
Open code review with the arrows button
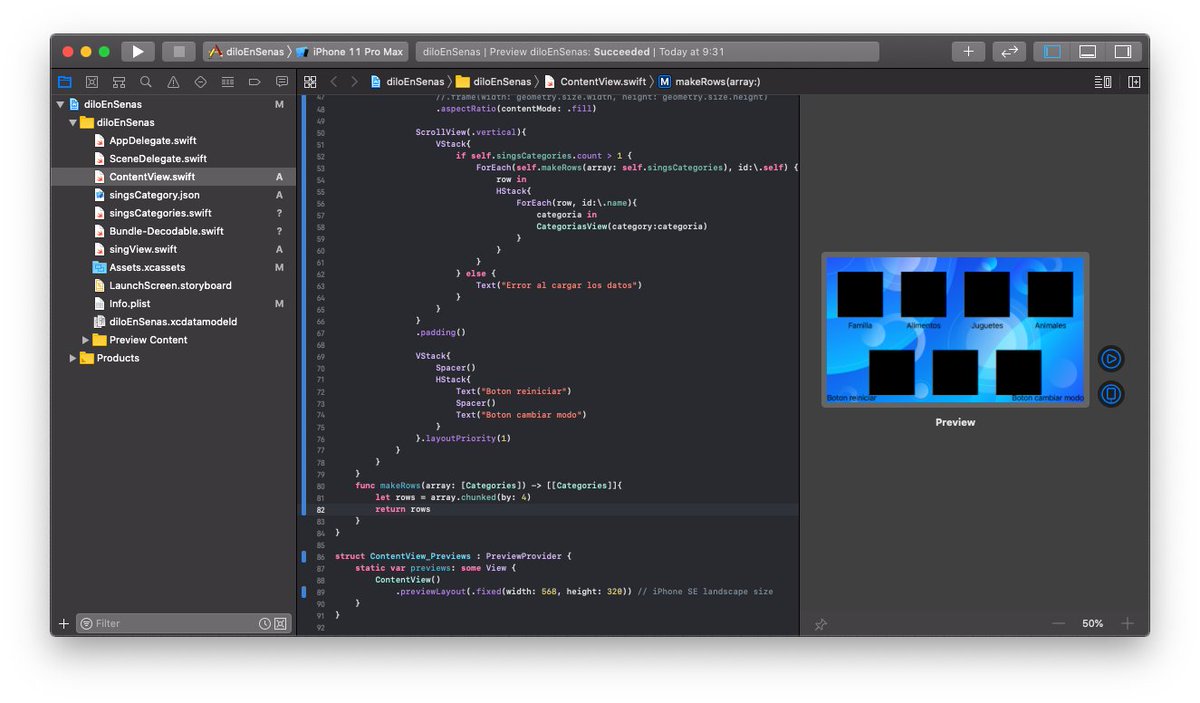point(1010,51)
